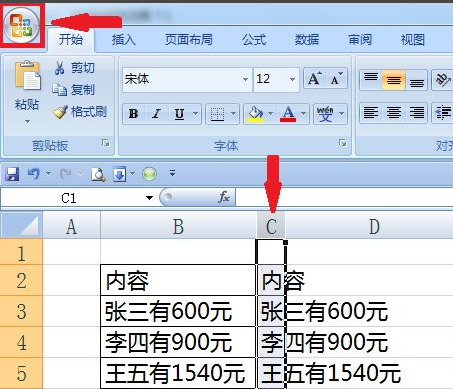Viewport: 453px width, 389px height.
Task: Open the font size dropdown showing 12
Action: pyautogui.click(x=292, y=79)
